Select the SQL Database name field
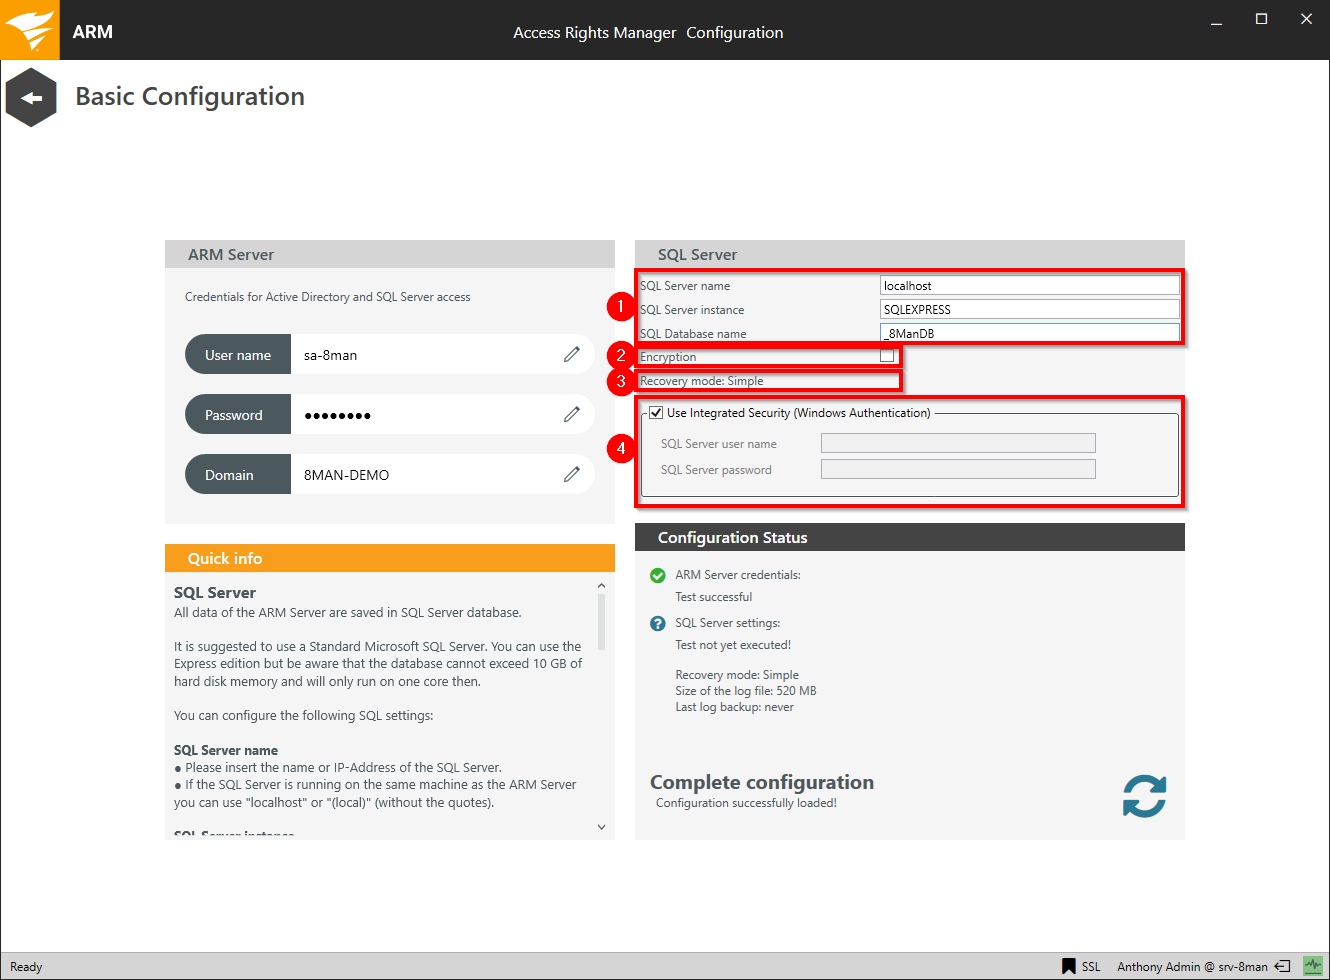This screenshot has height=980, width=1330. [x=1028, y=333]
